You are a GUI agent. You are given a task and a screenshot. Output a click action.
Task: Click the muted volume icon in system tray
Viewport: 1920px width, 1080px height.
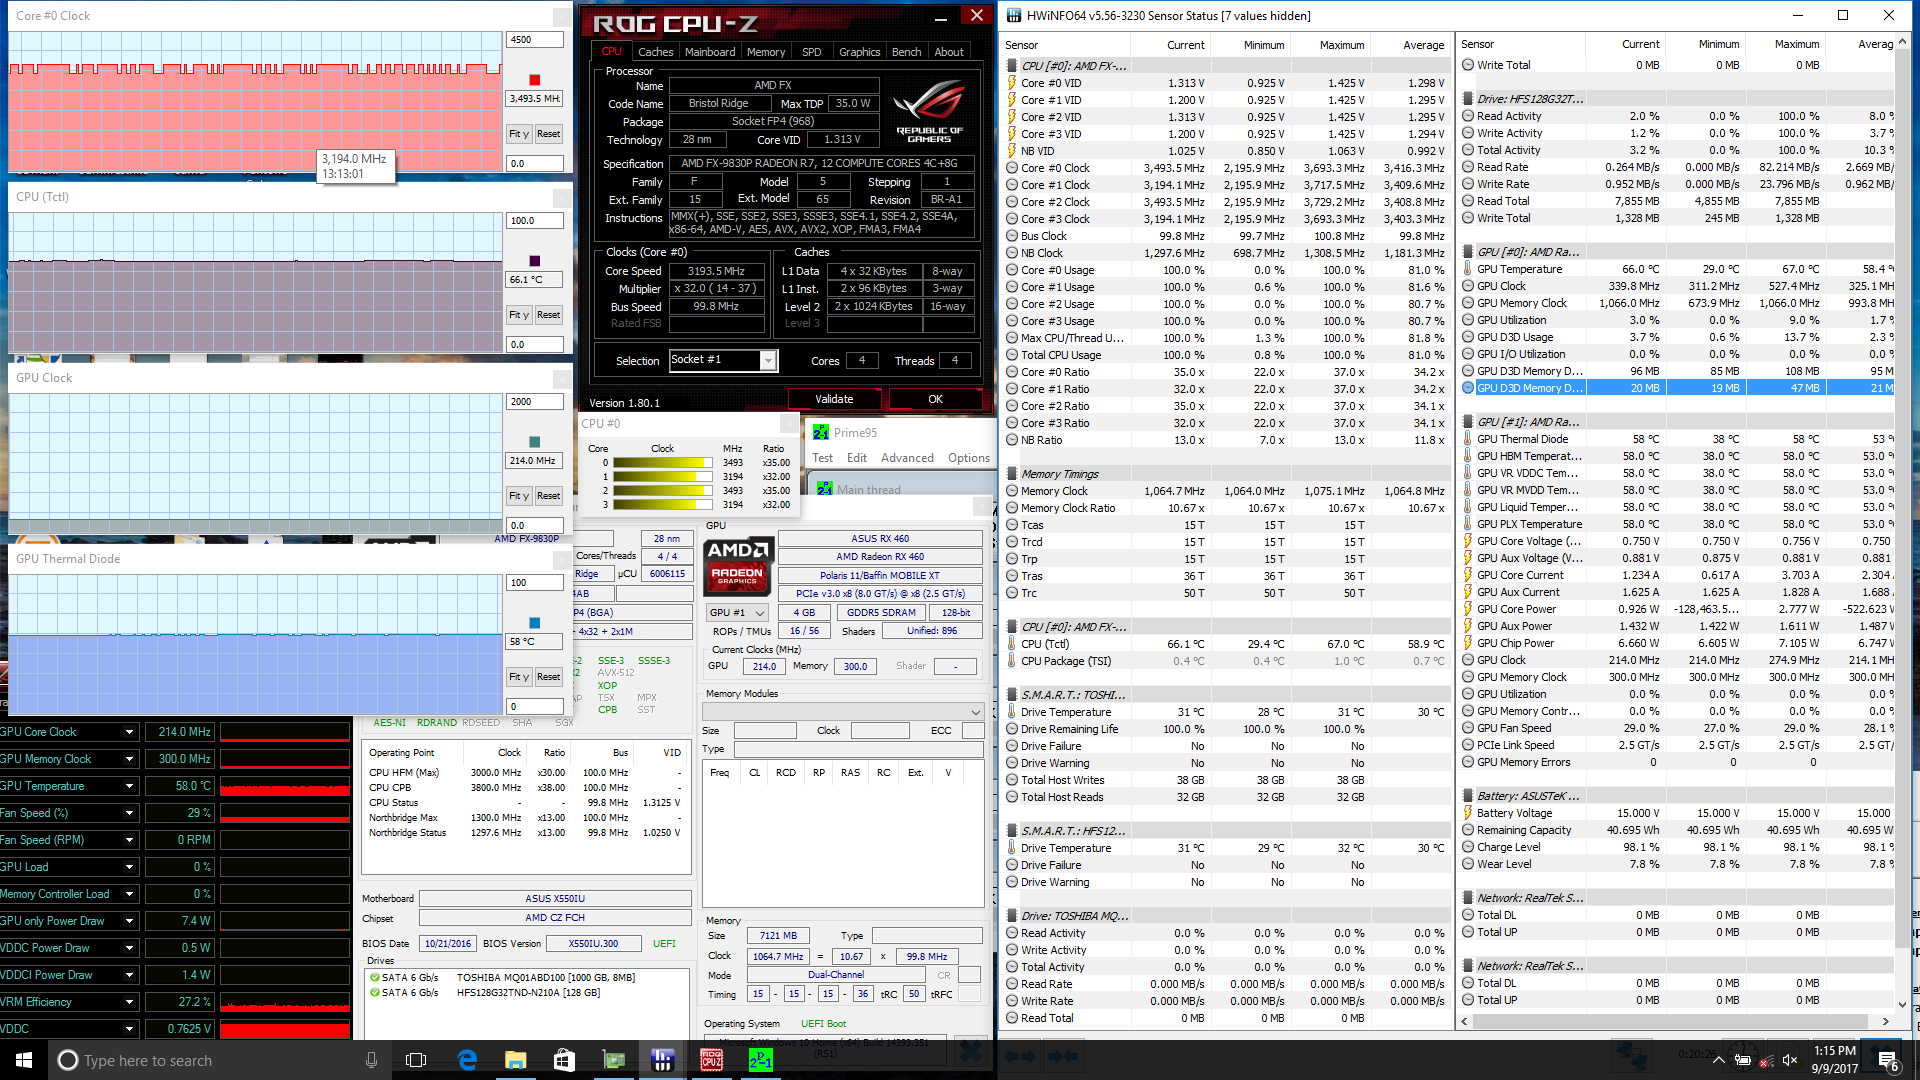[1790, 1060]
